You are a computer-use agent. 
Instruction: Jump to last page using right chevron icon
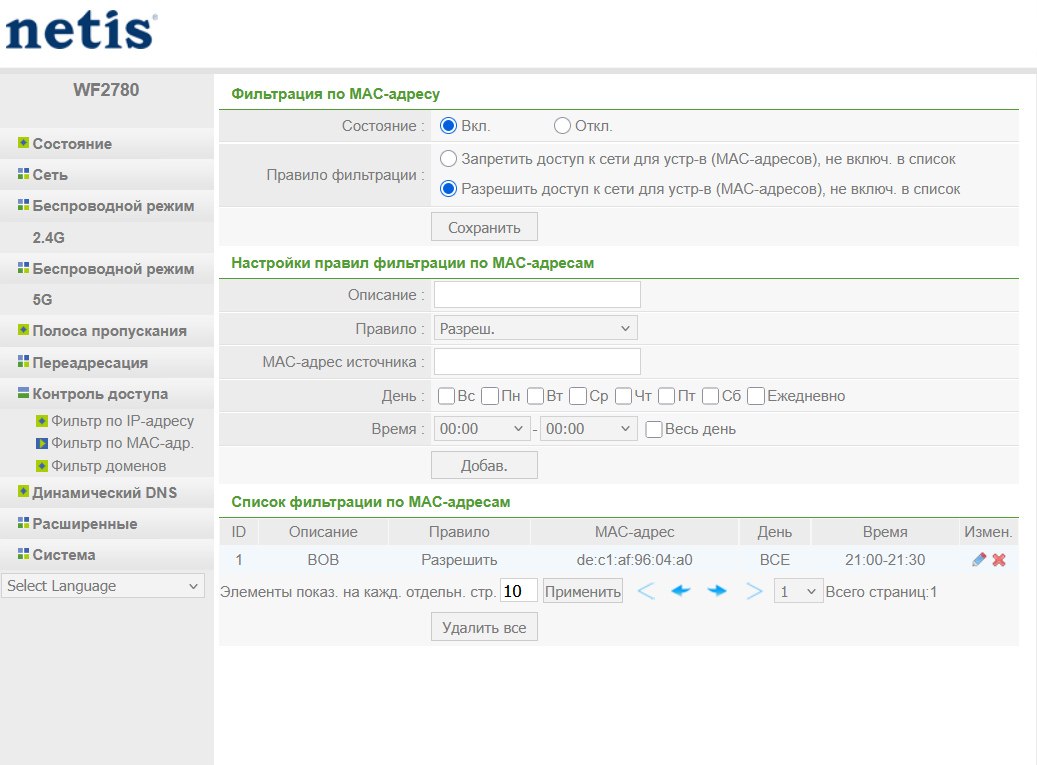click(754, 591)
